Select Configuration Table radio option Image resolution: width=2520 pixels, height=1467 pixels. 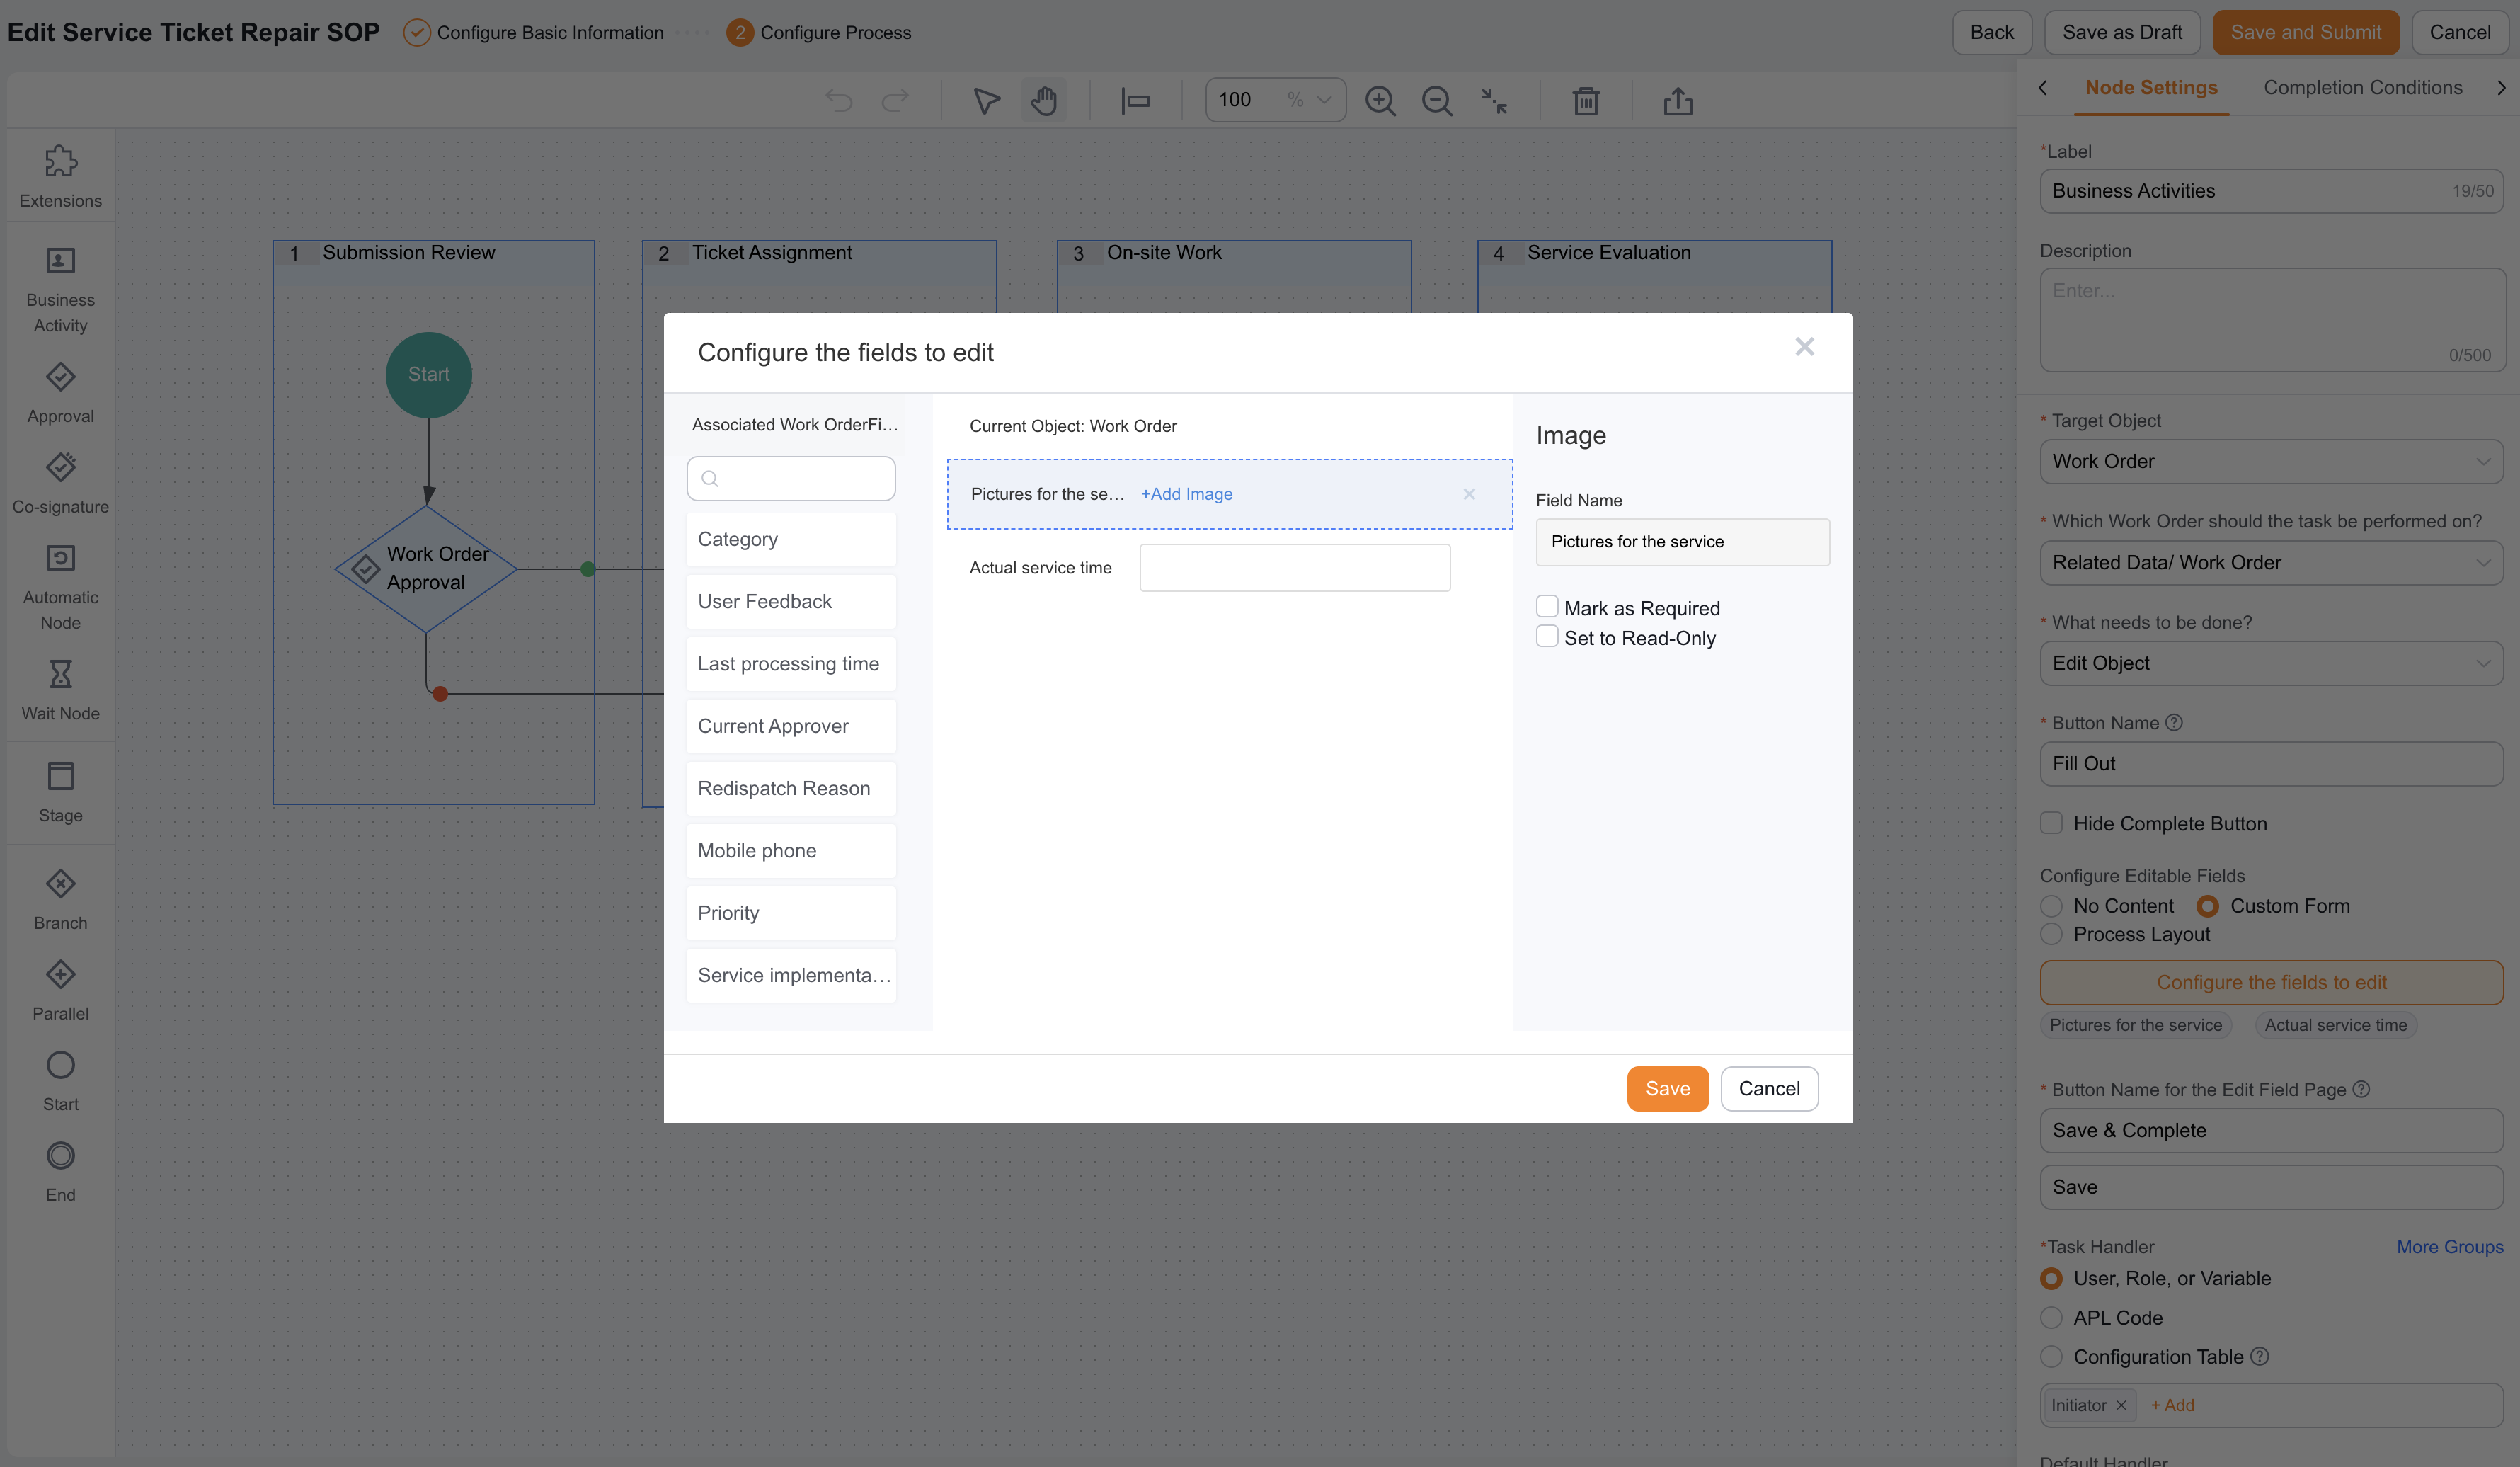point(2051,1357)
